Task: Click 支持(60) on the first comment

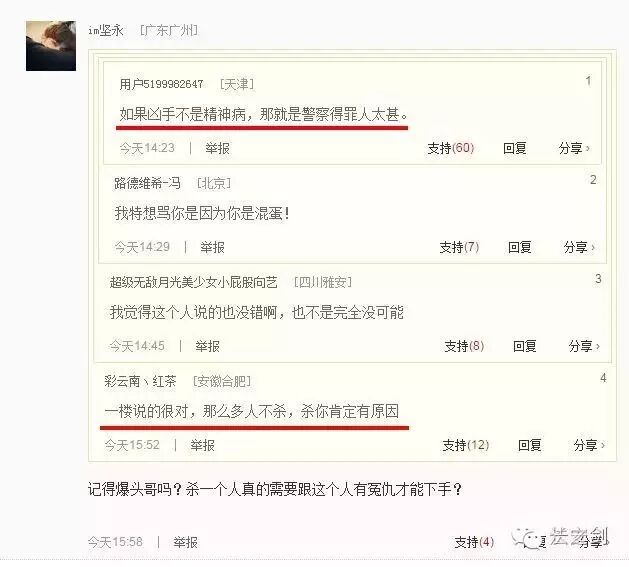Action: pyautogui.click(x=450, y=148)
